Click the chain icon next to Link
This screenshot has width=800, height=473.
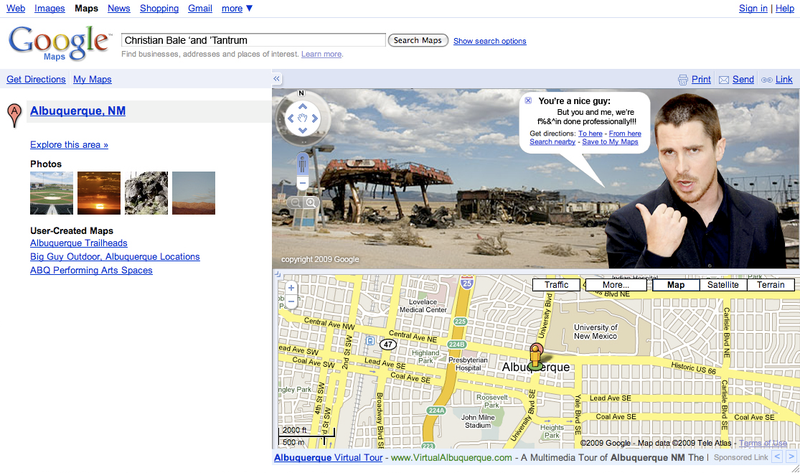click(766, 80)
